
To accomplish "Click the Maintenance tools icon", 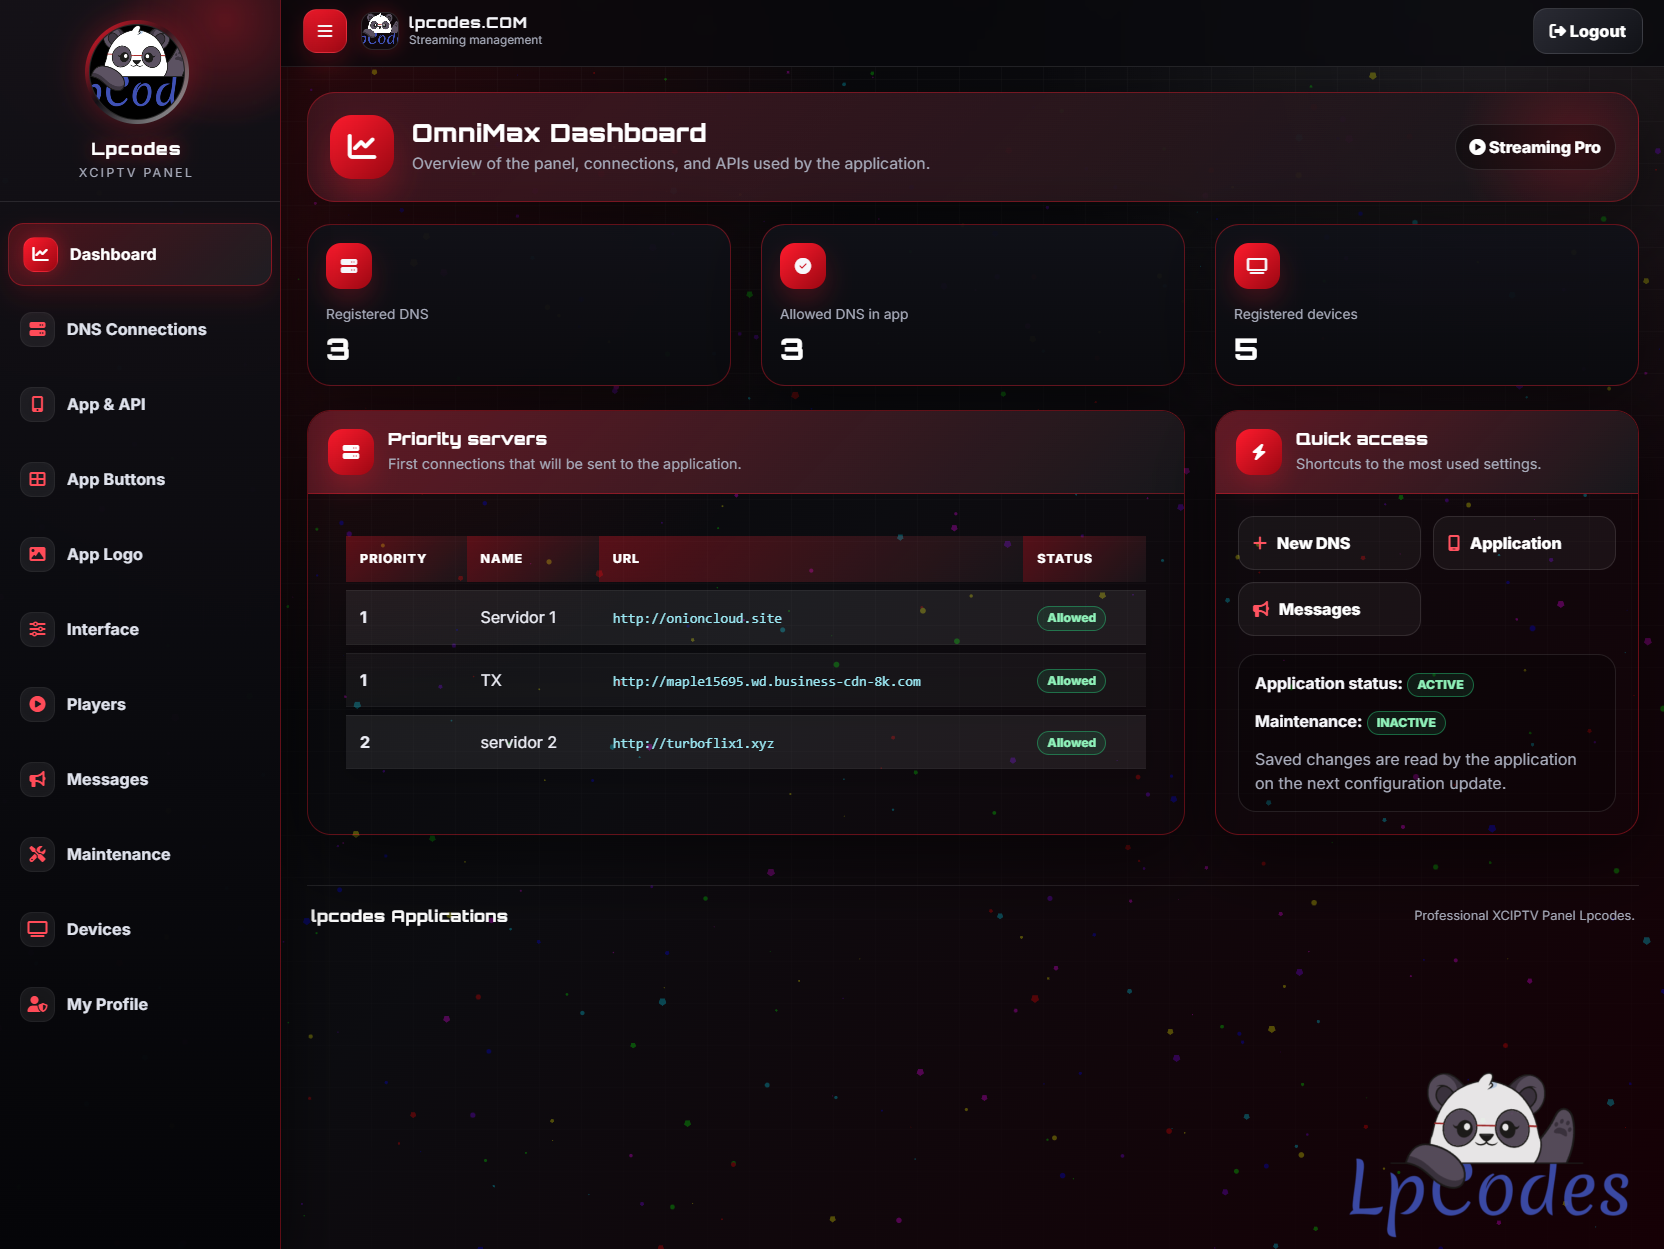I will (38, 854).
